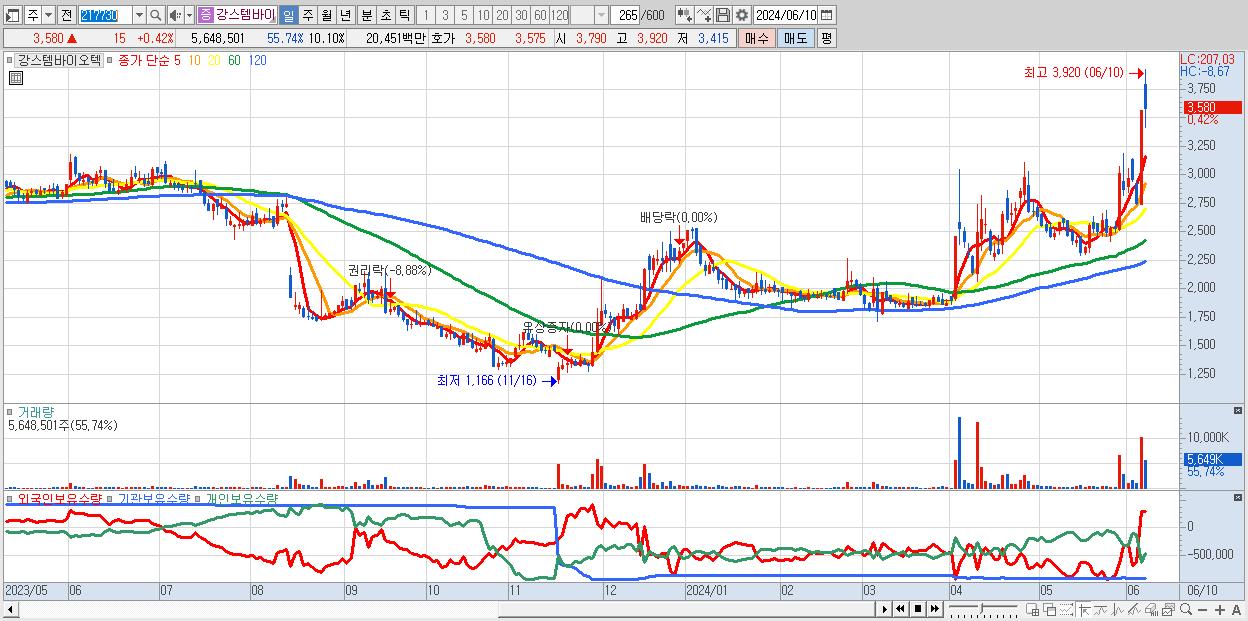Choose the 10 interval preset button

[483, 15]
